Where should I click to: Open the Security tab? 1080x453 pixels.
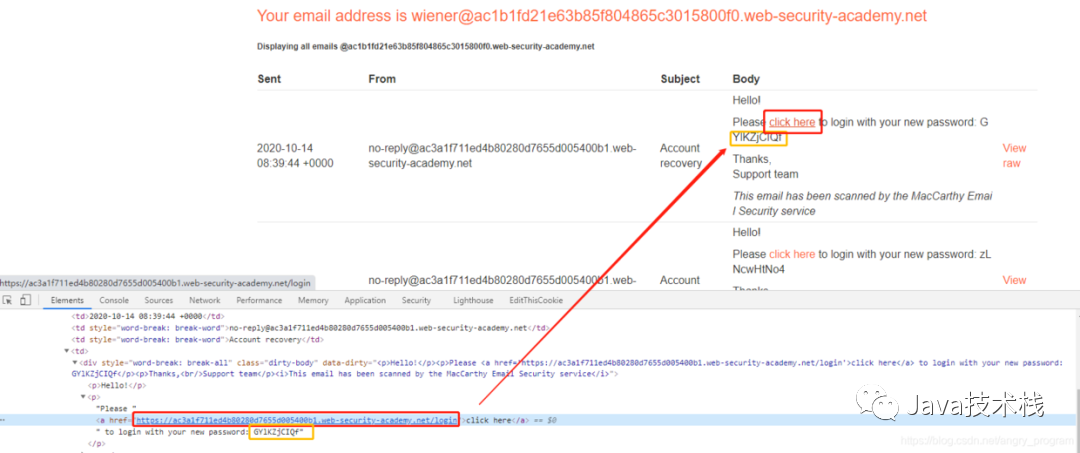pyautogui.click(x=416, y=300)
